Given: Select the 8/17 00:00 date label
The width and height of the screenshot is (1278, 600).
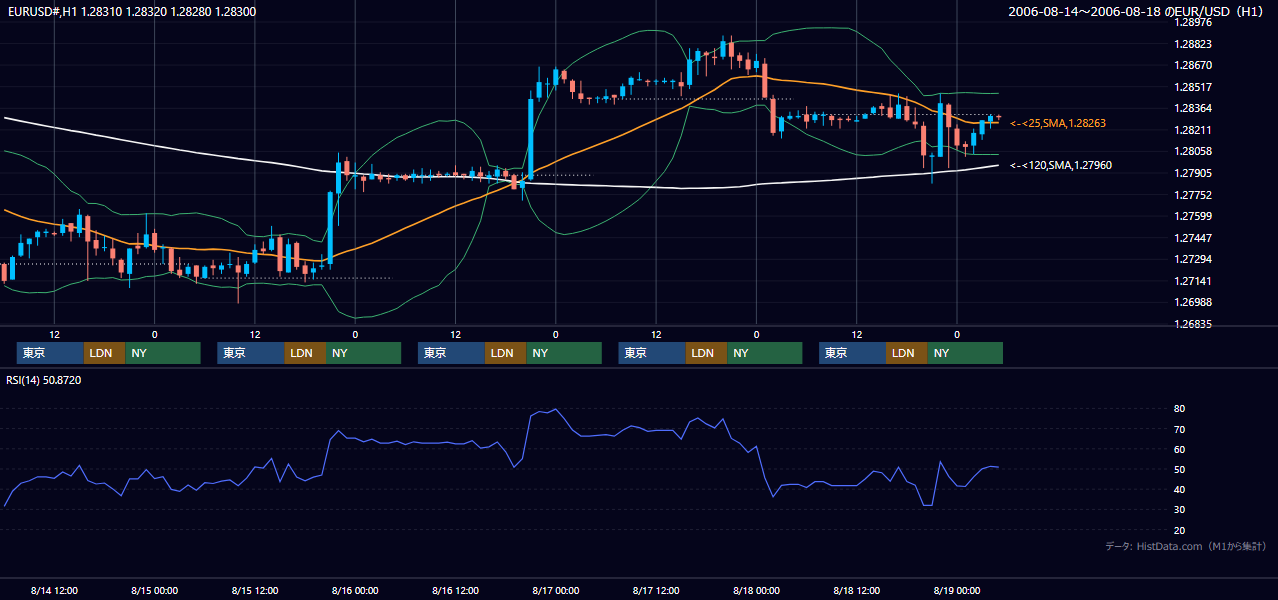Looking at the screenshot, I should tap(556, 591).
